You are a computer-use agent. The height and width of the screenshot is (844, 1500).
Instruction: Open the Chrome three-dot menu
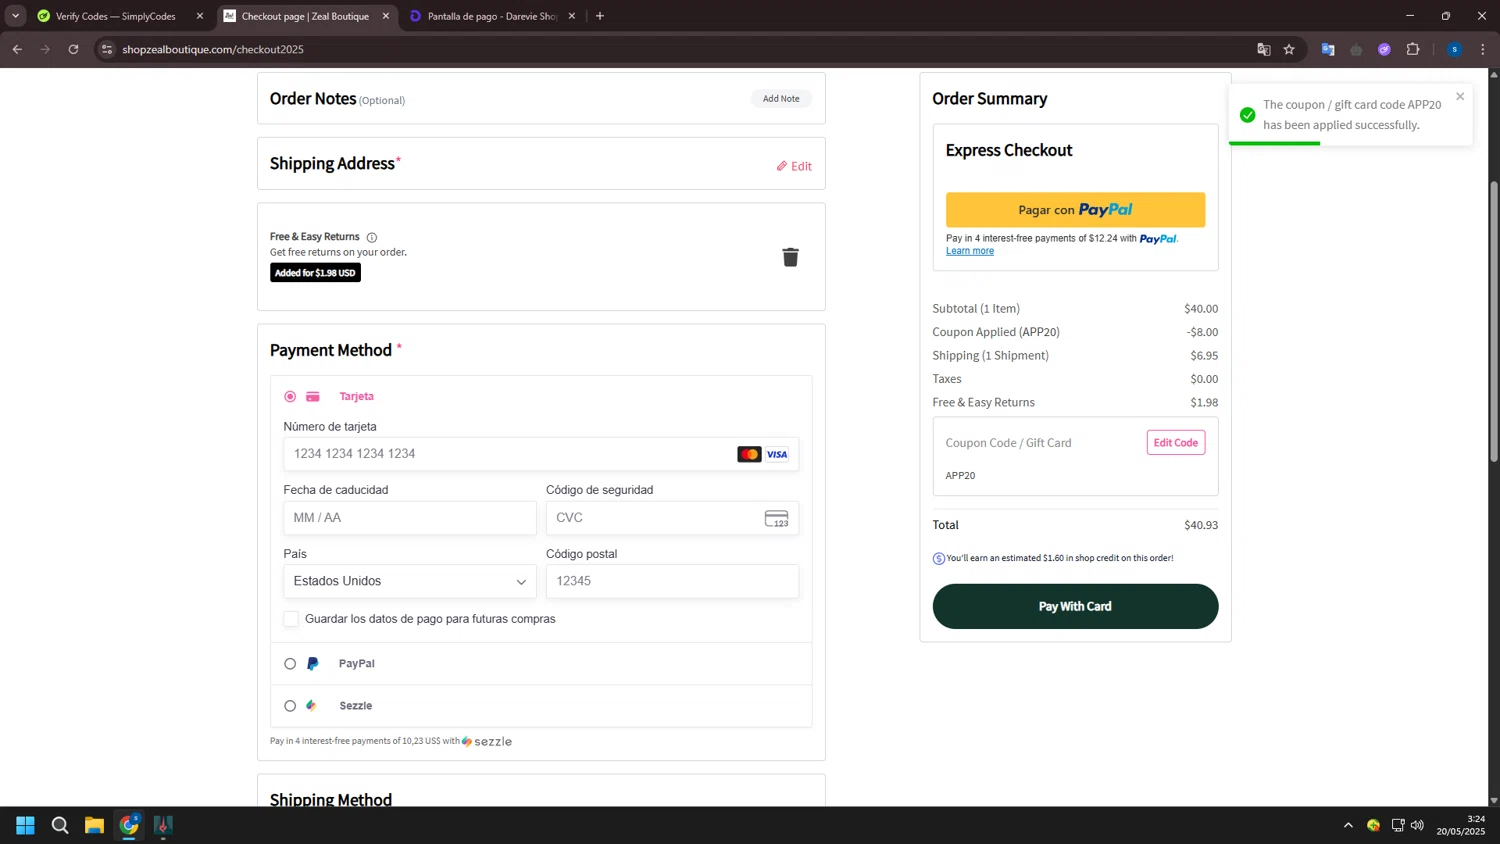(x=1483, y=49)
